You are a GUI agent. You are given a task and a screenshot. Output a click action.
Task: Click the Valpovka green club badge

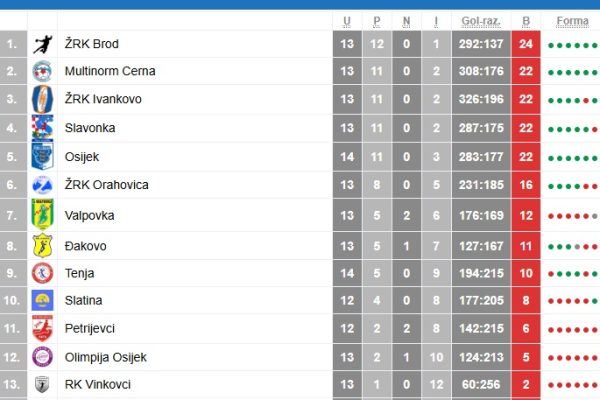42,215
